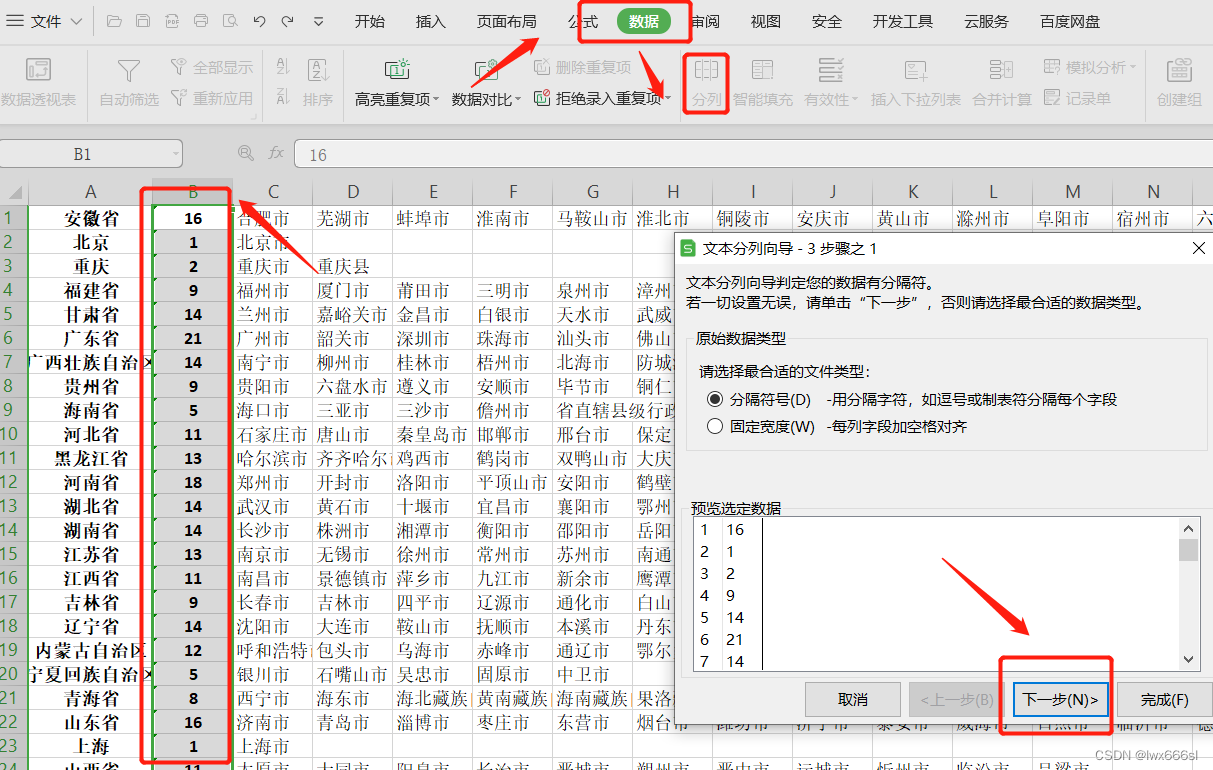Select column B header

pyautogui.click(x=193, y=192)
